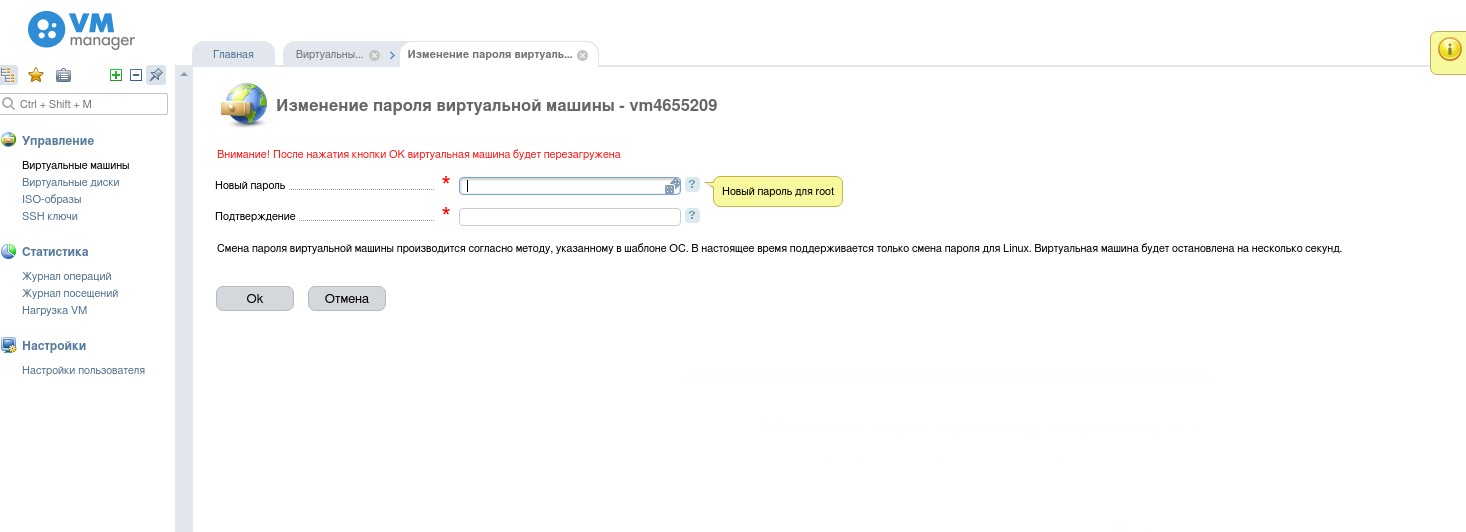Open Журнал операций
Screen dimensions: 1466x532
click(67, 276)
